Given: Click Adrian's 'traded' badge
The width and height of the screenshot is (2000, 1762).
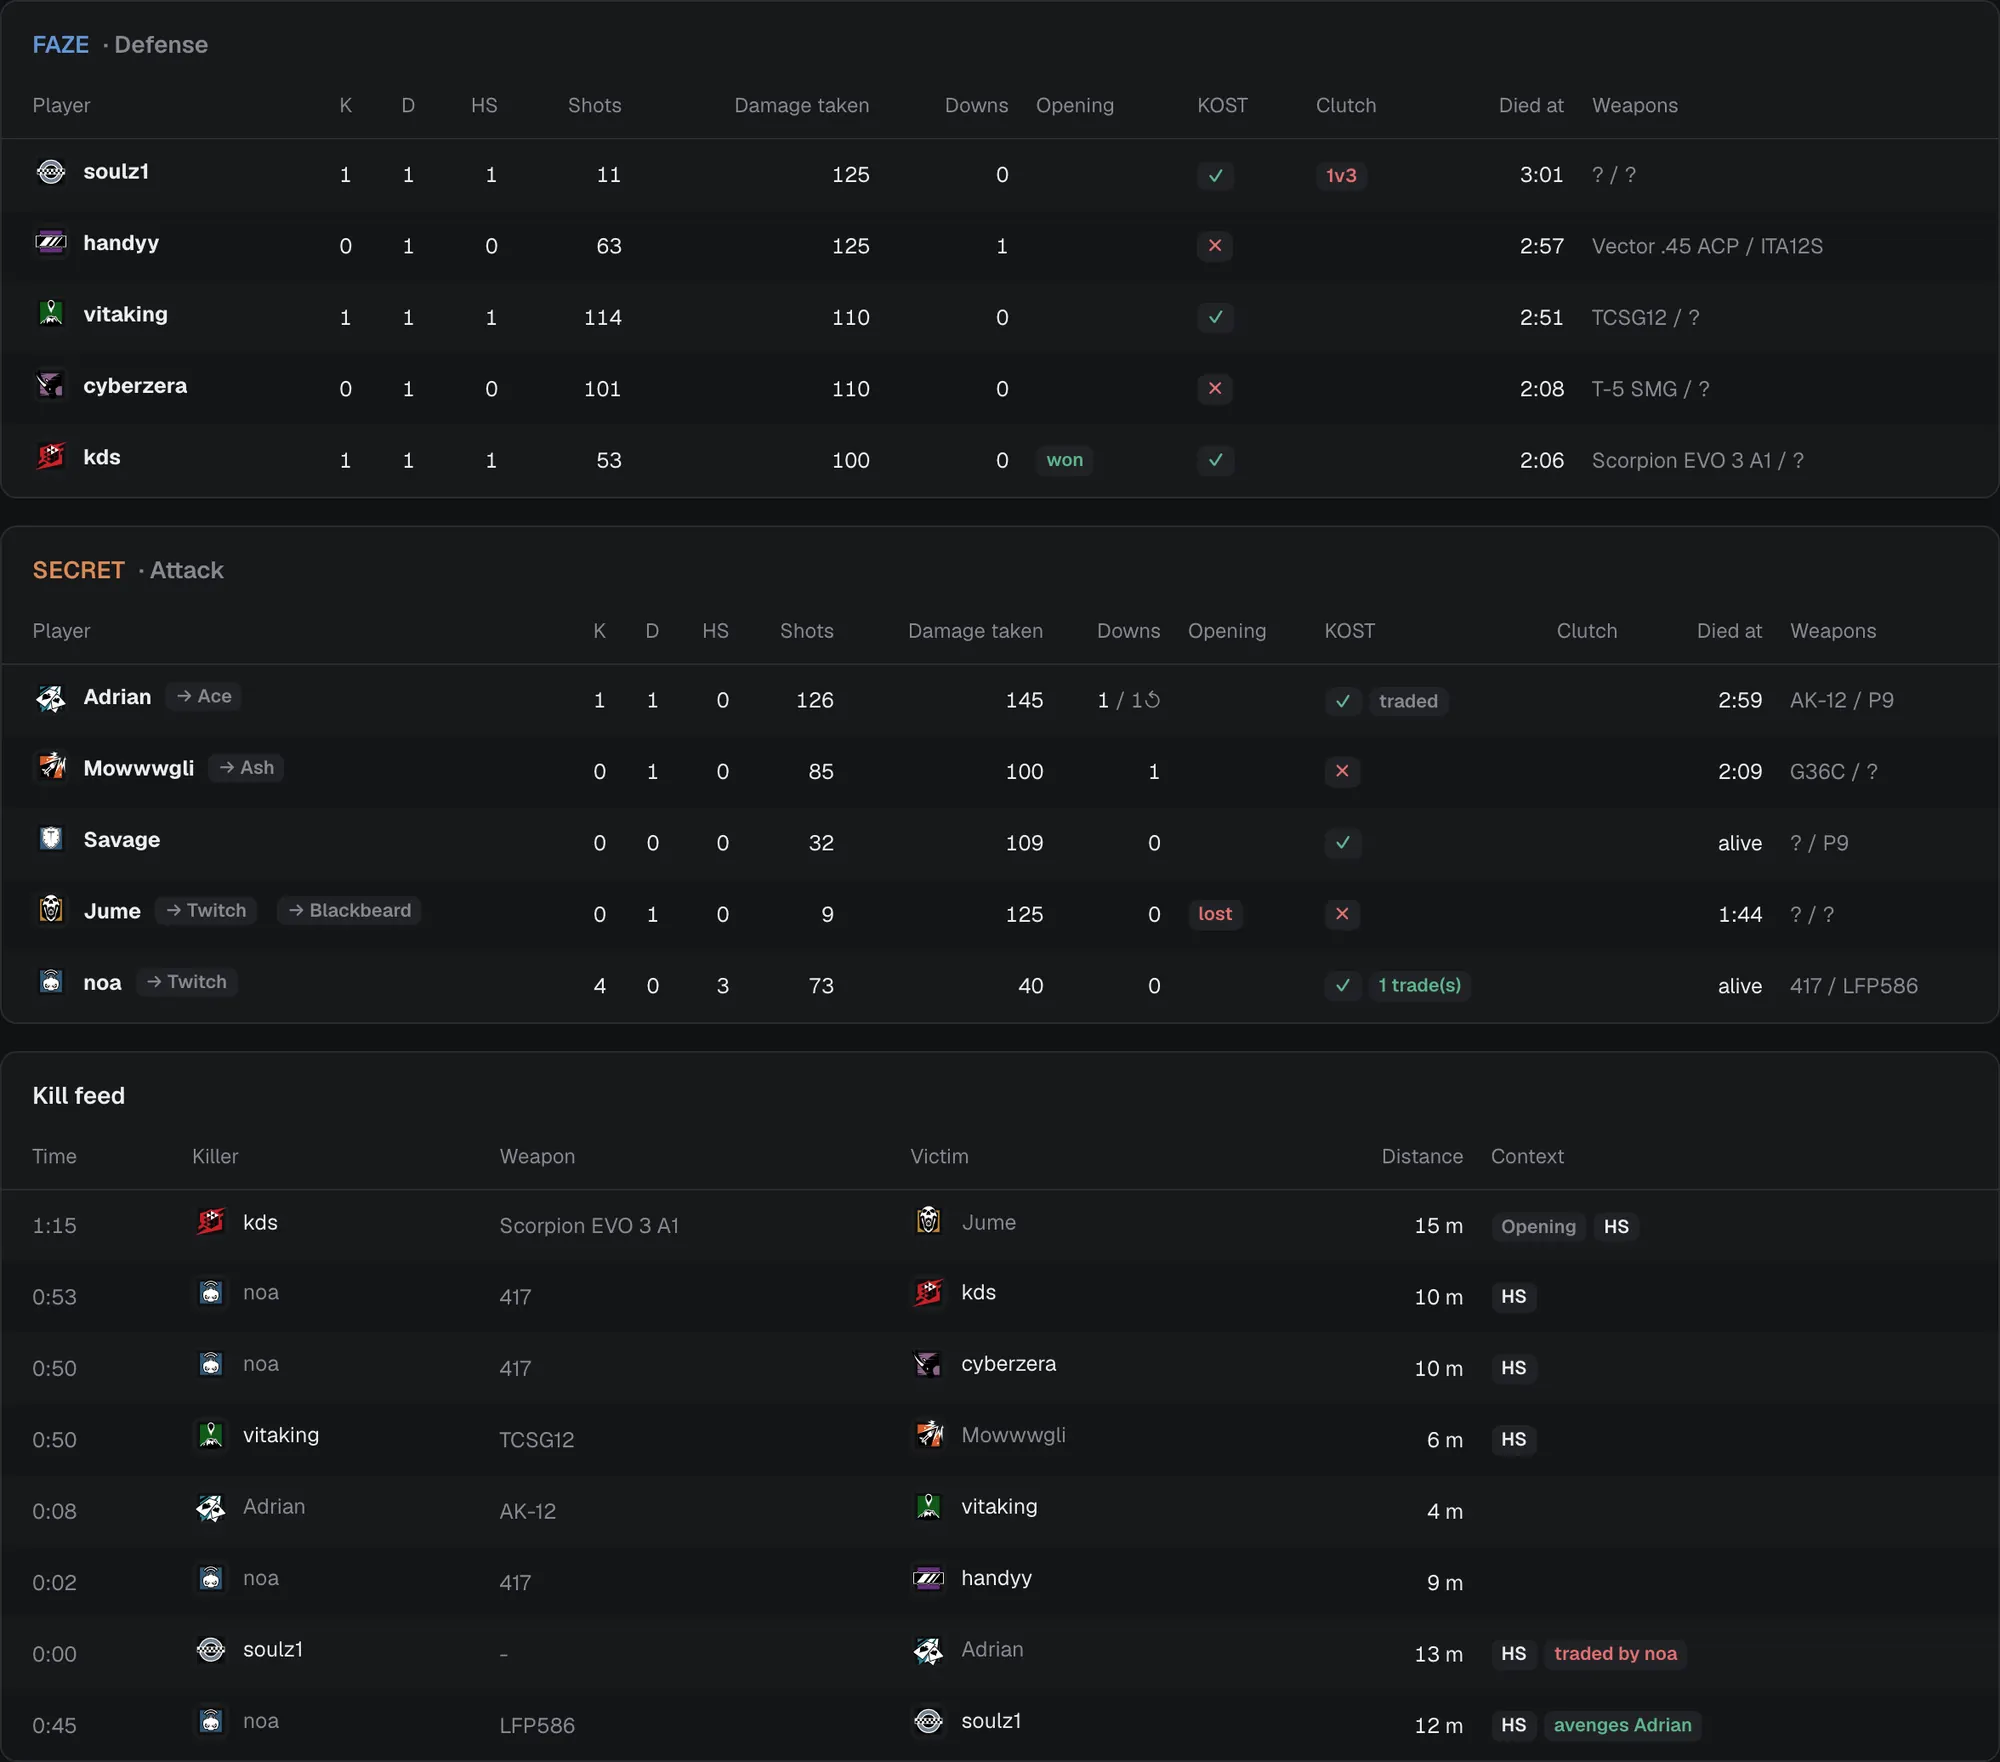Looking at the screenshot, I should 1408,701.
